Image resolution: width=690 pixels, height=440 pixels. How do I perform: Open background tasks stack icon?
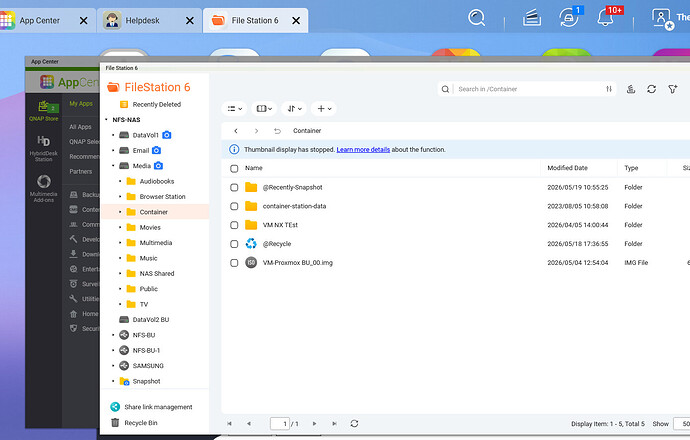532,18
